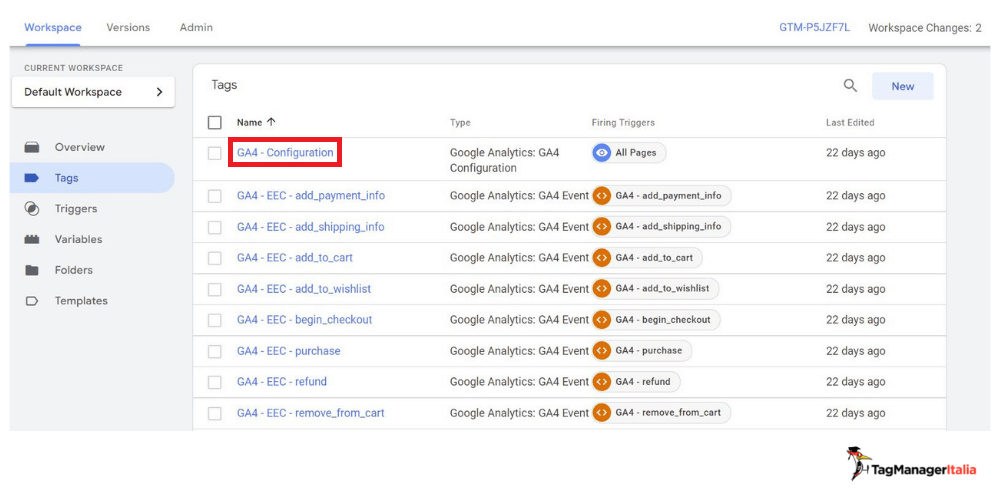Expand the Default Workspace selector chevron

pos(159,92)
